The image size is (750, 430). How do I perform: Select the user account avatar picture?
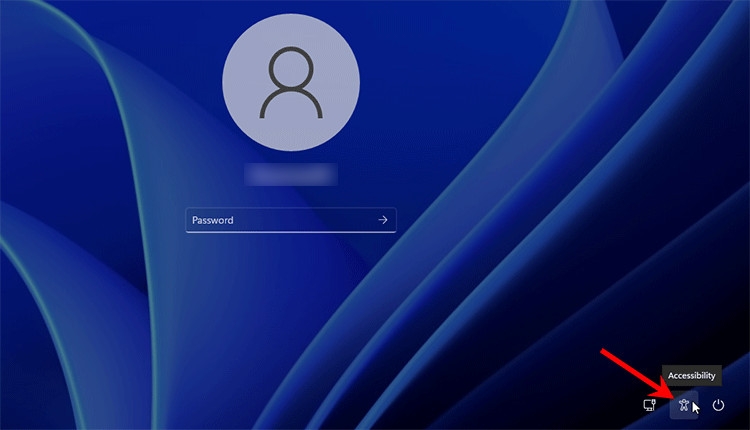[x=291, y=82]
